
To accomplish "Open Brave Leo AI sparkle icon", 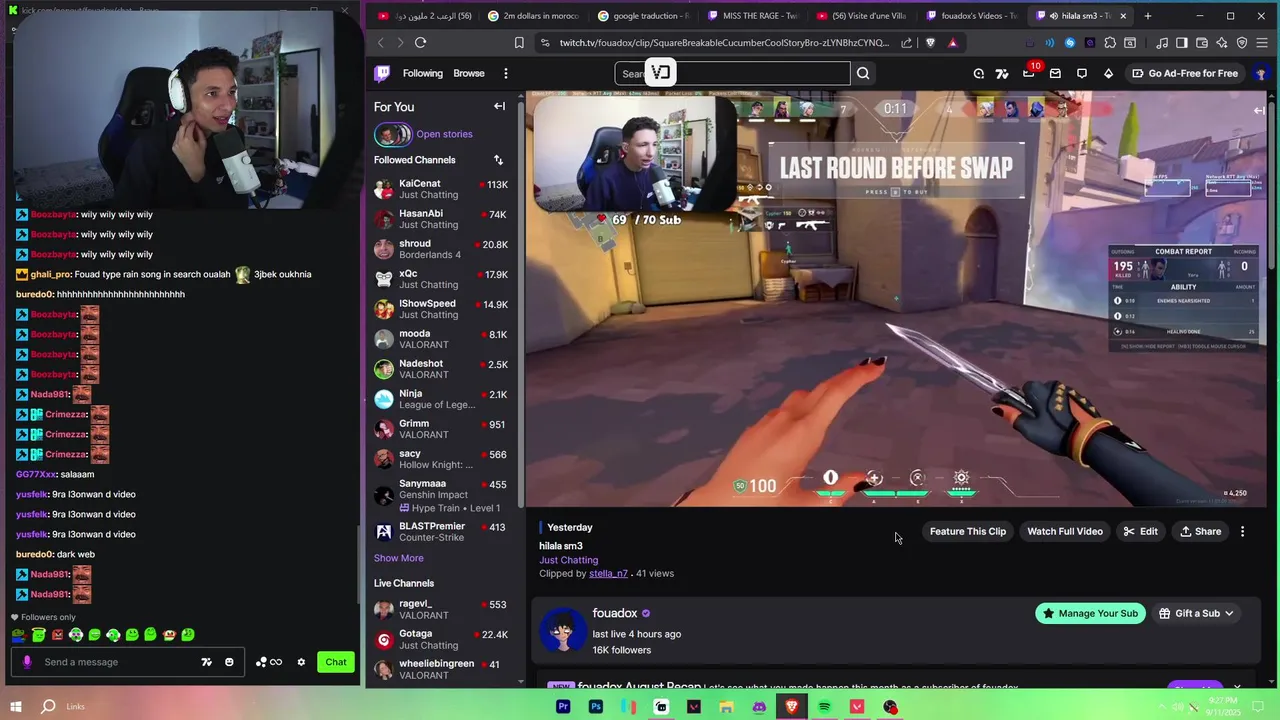I will coord(1222,43).
